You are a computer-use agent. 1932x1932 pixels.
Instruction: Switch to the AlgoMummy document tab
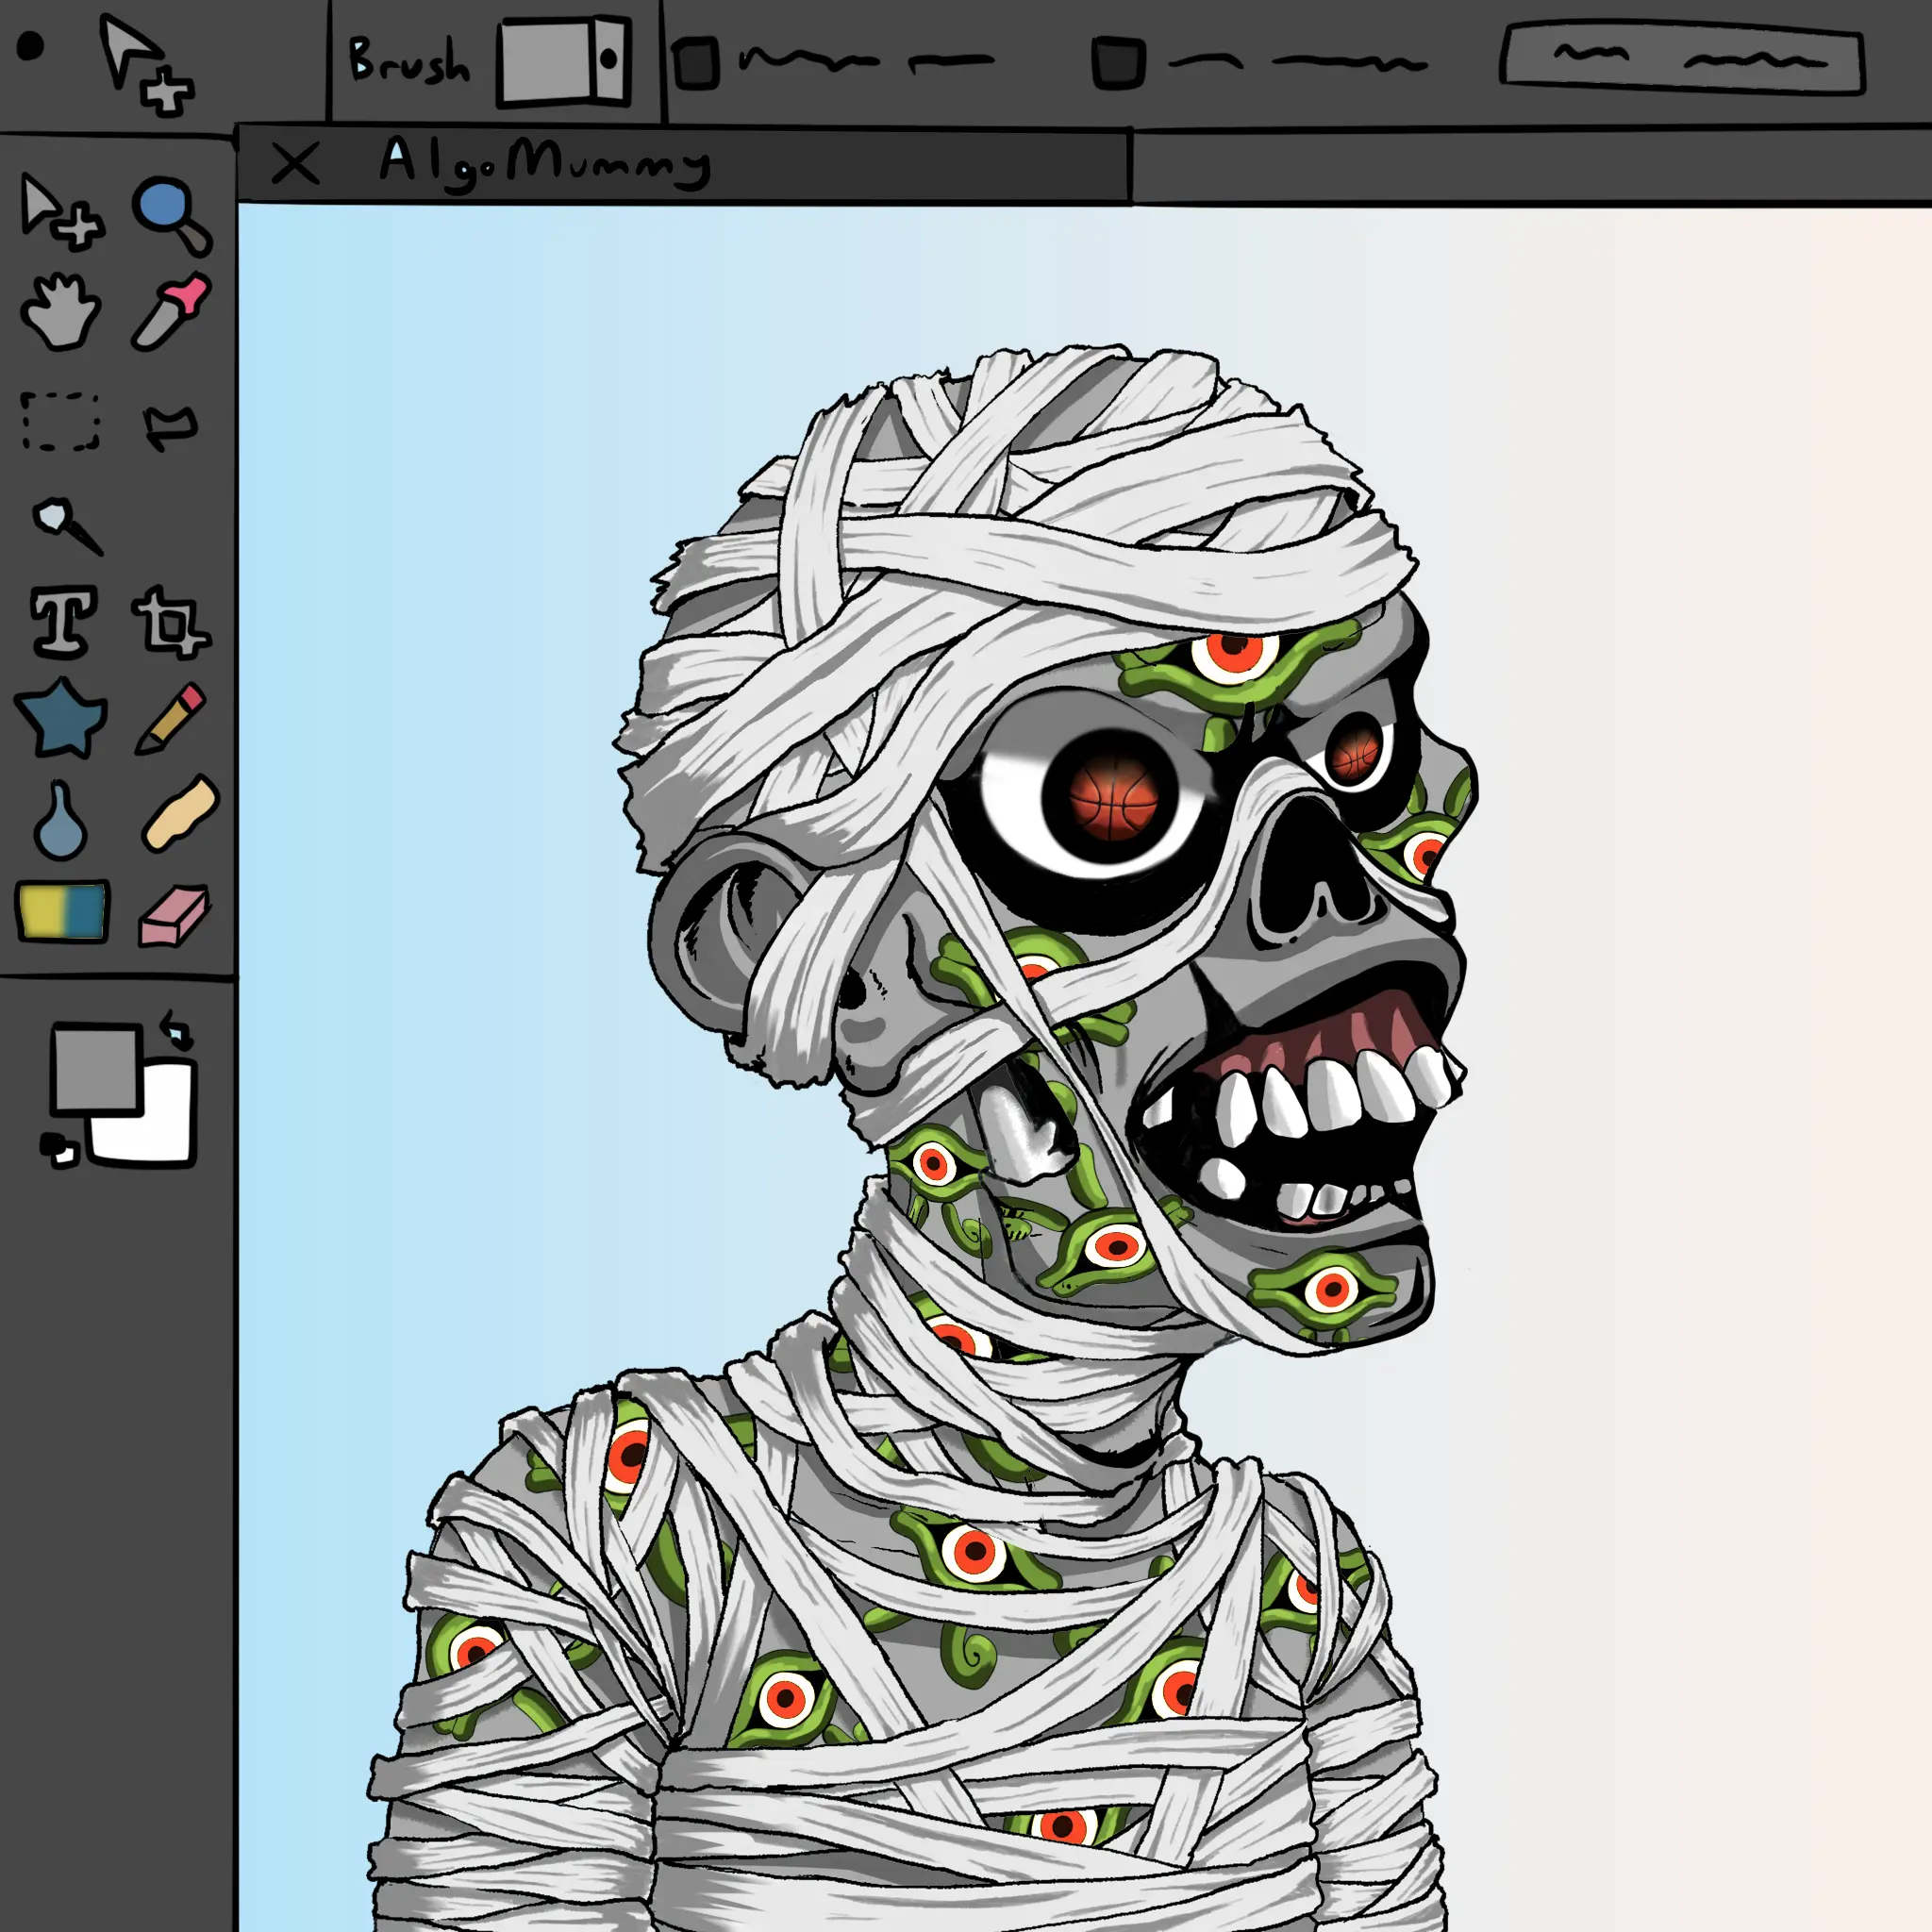tap(550, 160)
